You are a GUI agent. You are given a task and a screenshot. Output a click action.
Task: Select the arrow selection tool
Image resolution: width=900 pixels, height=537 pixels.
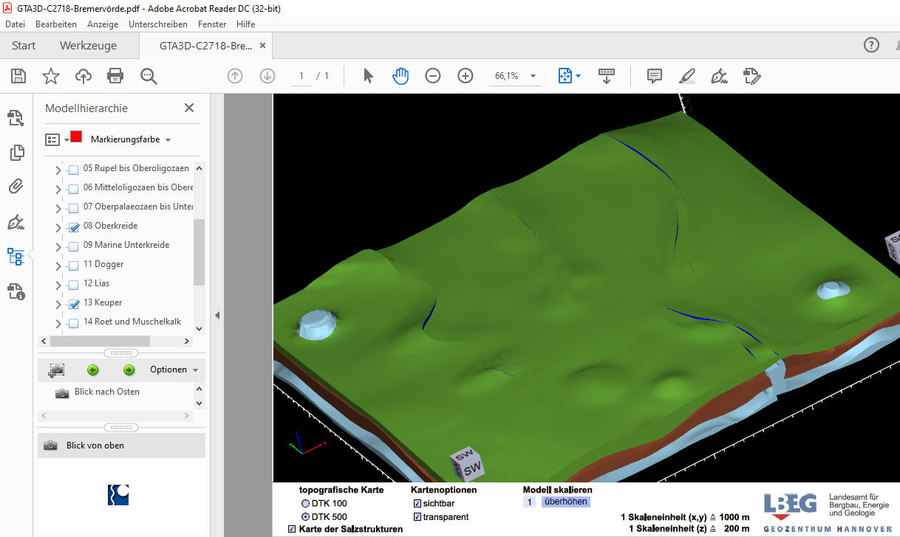(368, 76)
